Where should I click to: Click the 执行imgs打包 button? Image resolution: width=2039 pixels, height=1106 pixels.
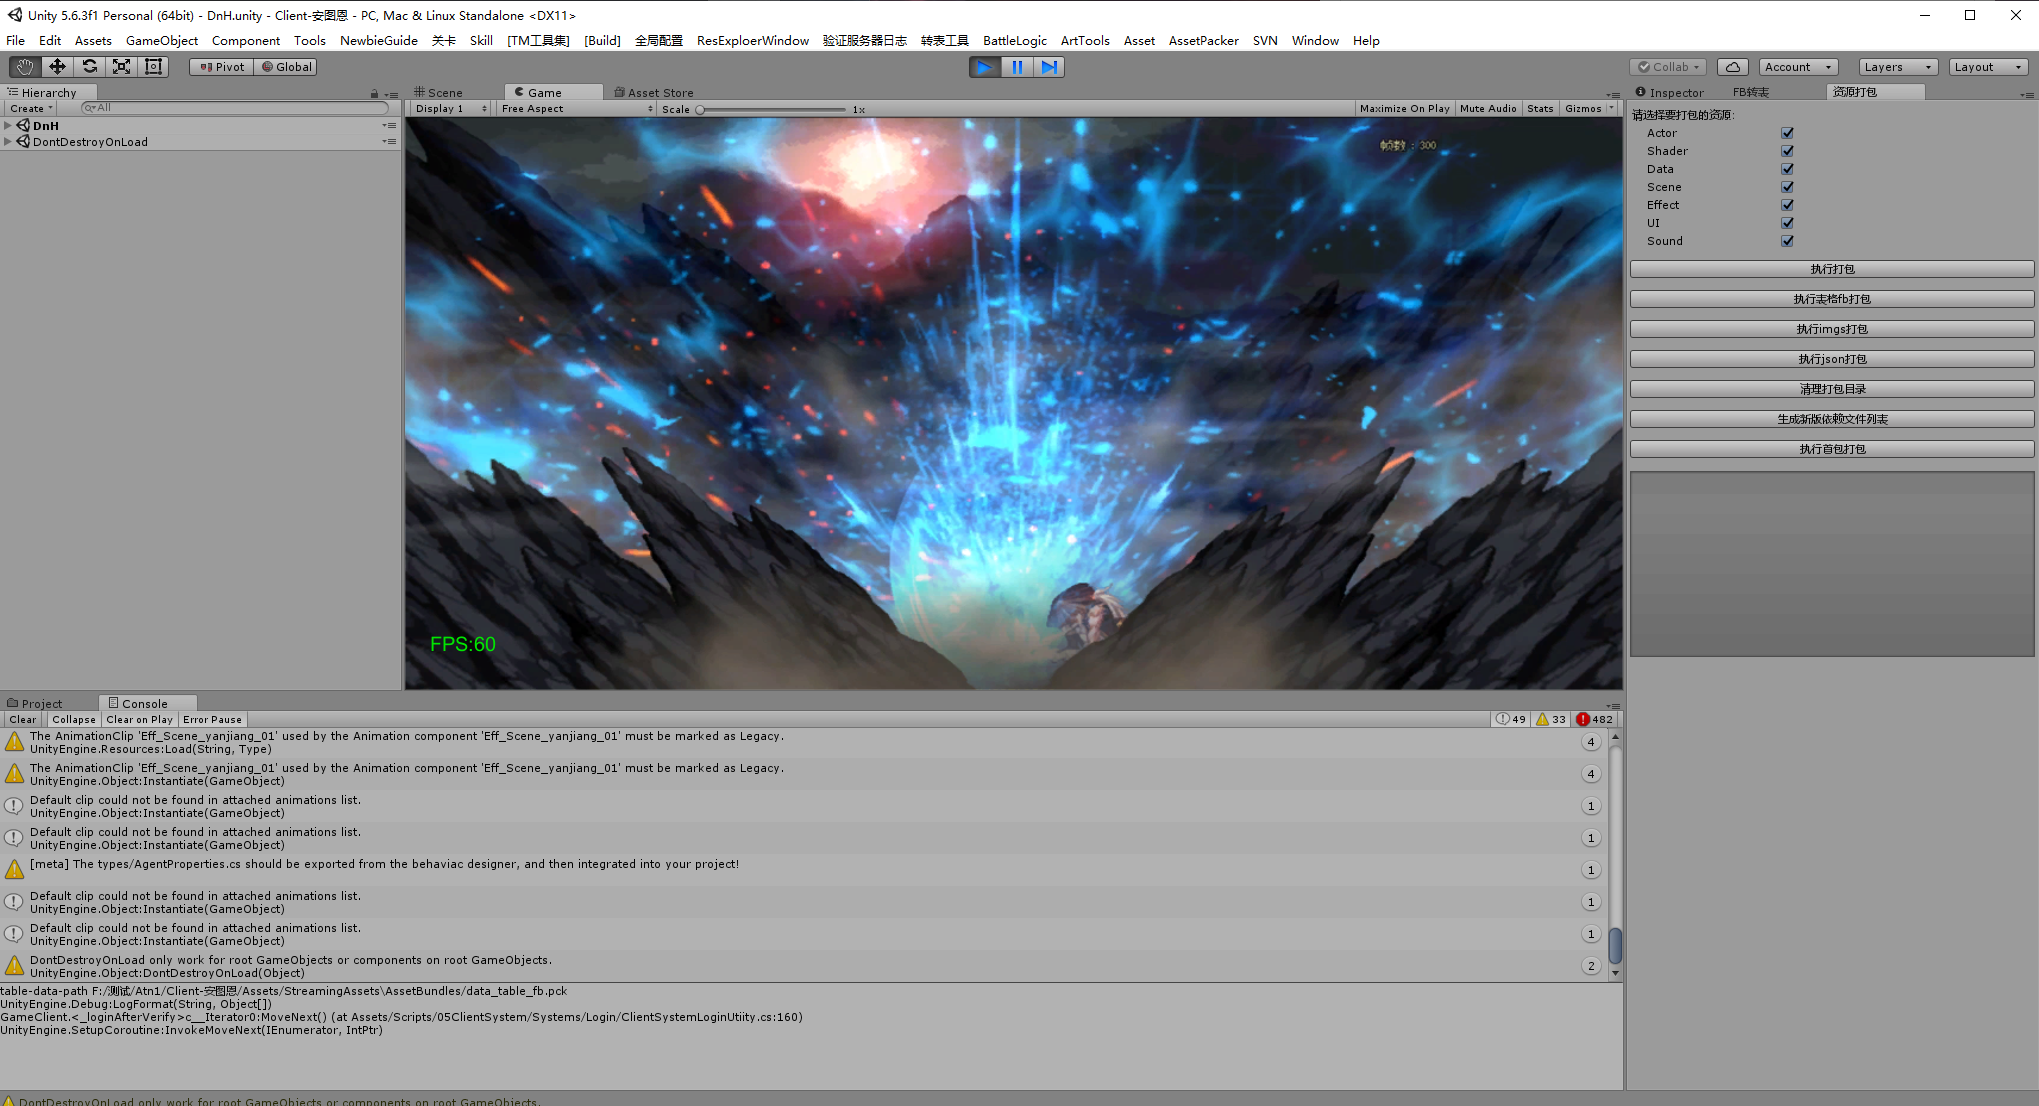pos(1832,329)
